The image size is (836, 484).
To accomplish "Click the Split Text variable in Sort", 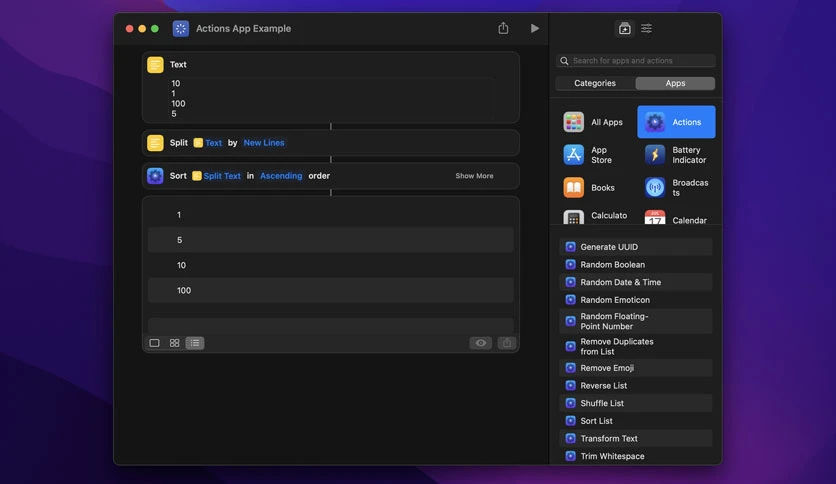I will pos(216,176).
